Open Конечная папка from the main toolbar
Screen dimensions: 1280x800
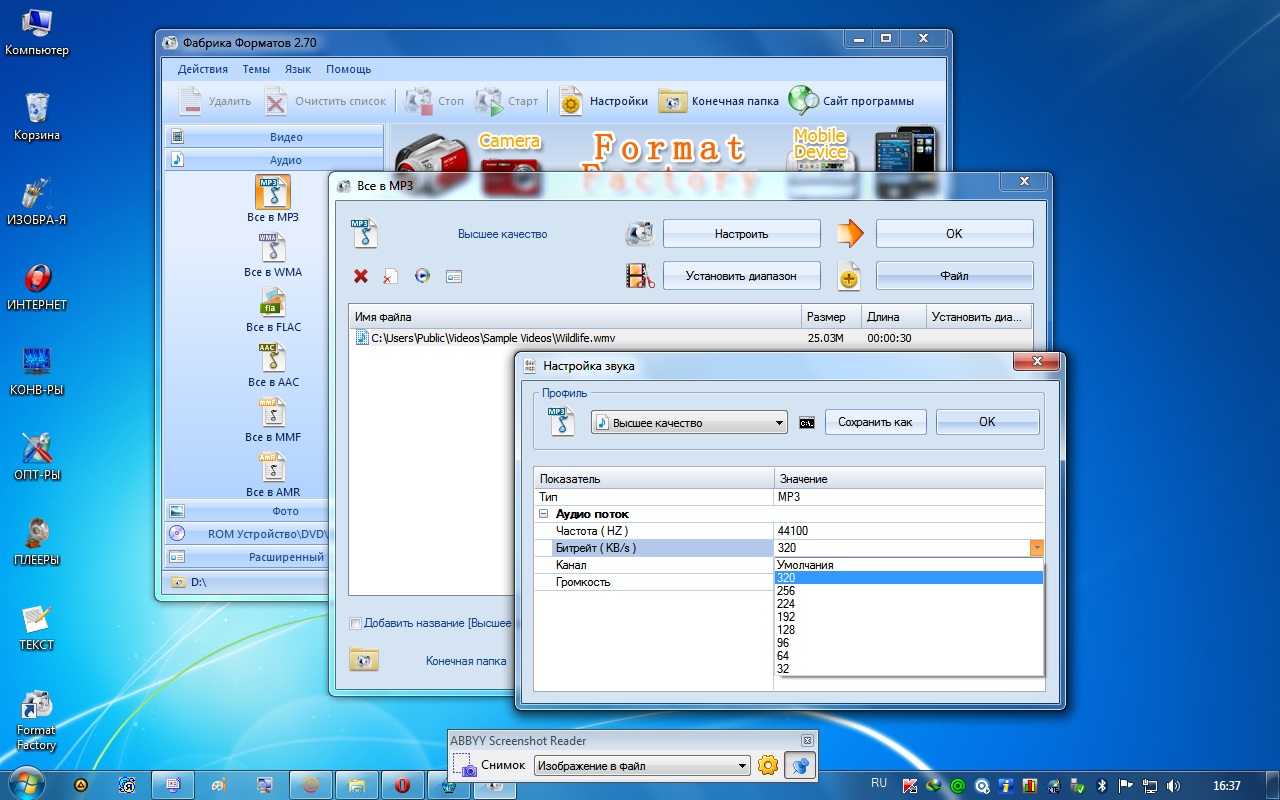pos(719,101)
